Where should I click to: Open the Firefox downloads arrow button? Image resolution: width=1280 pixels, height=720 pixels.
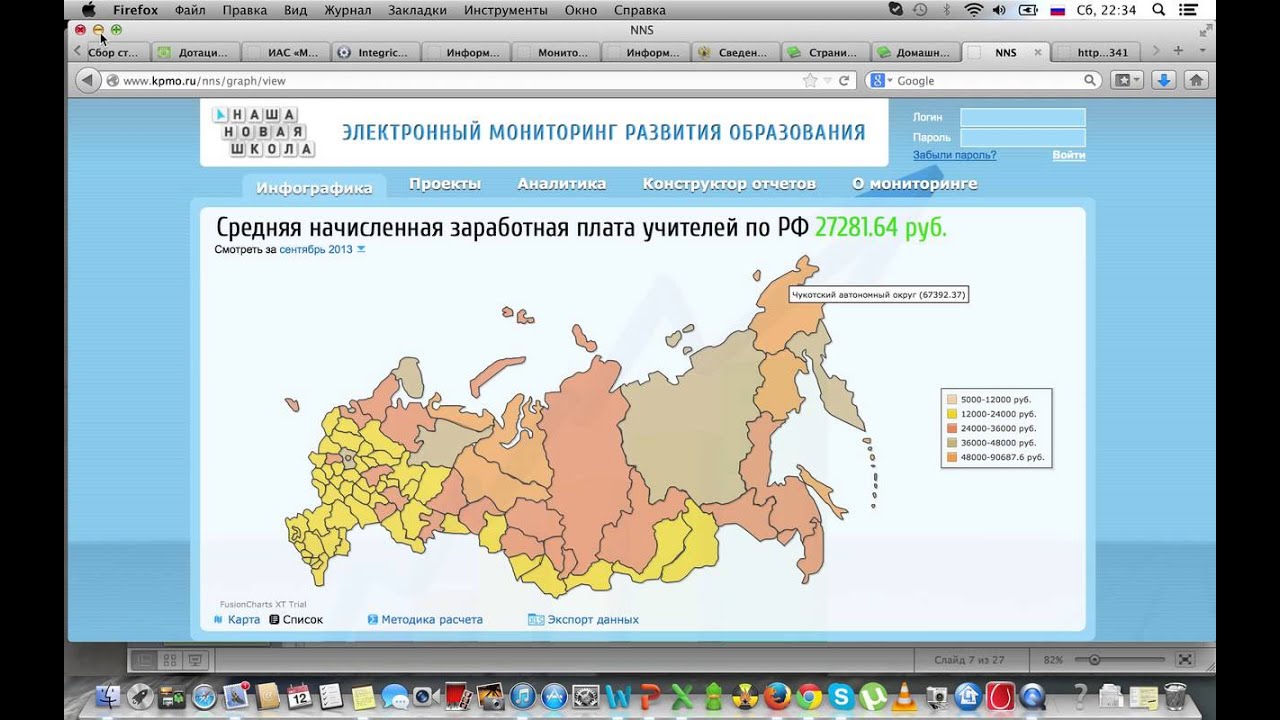(x=1163, y=80)
